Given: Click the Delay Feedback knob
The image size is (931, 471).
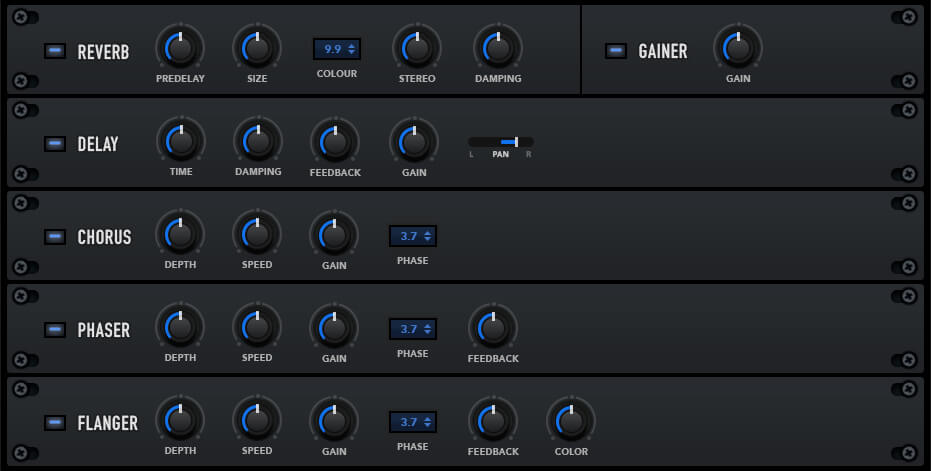Looking at the screenshot, I should [x=335, y=142].
